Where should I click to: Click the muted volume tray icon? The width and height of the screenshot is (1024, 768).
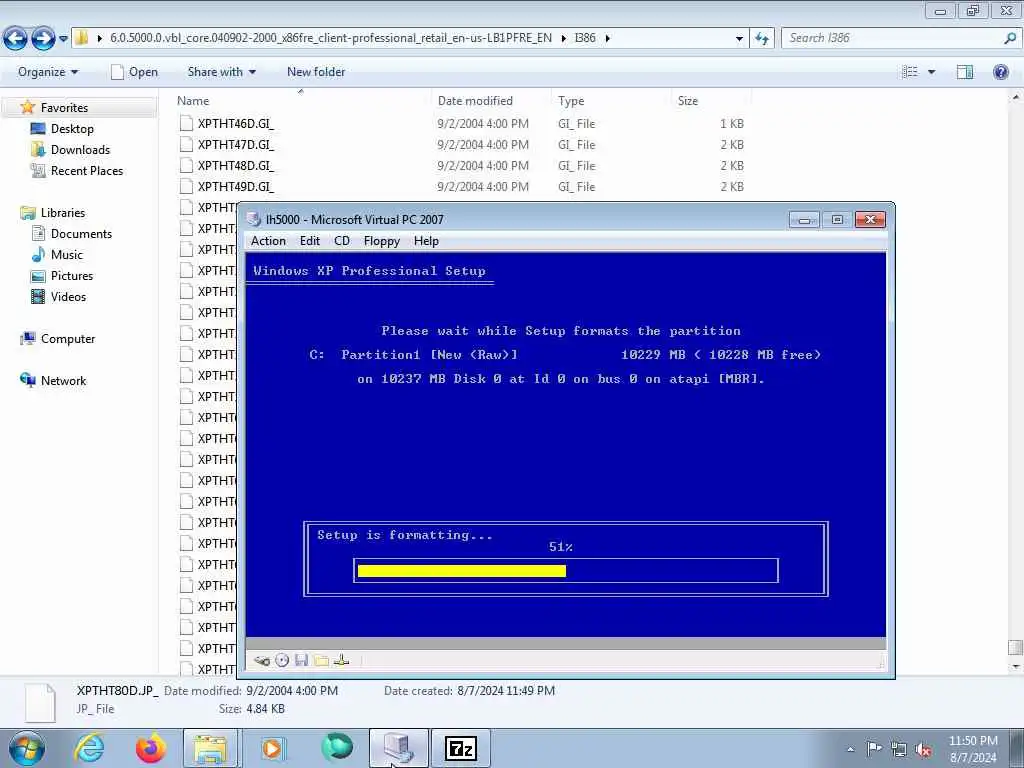click(923, 750)
